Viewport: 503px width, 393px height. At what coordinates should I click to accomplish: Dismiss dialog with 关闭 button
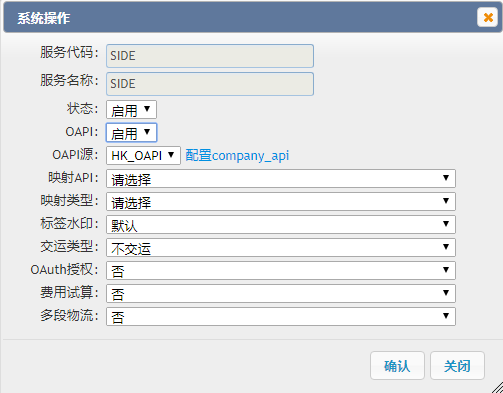point(457,365)
